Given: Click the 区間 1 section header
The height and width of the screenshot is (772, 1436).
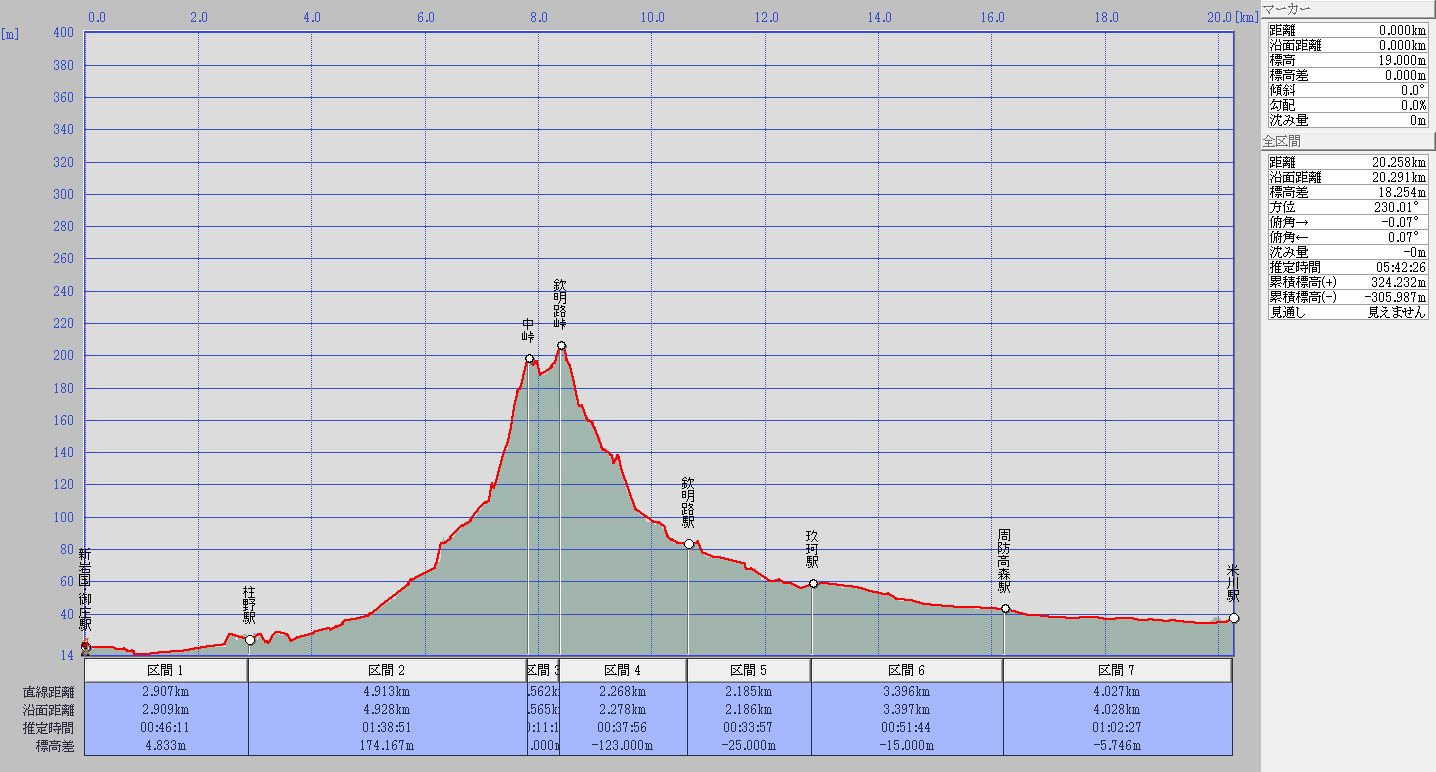Looking at the screenshot, I should coord(166,670).
